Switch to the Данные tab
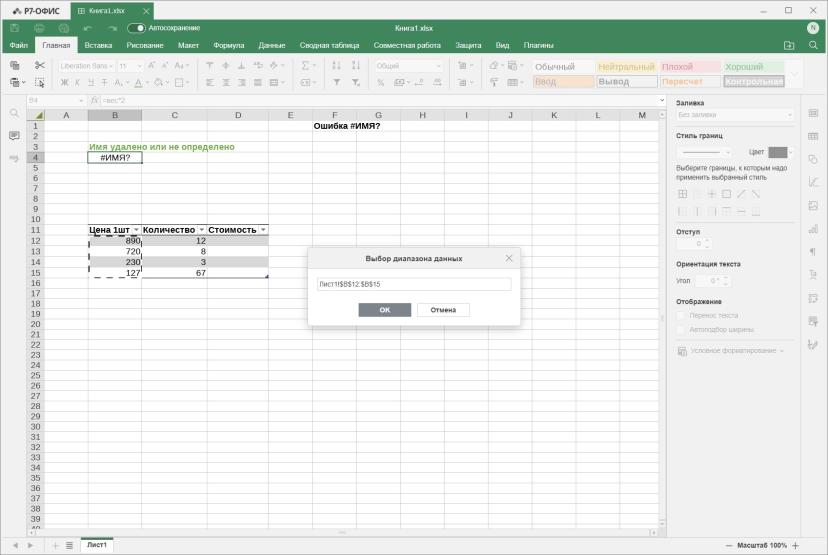This screenshot has height=555, width=828. click(272, 45)
